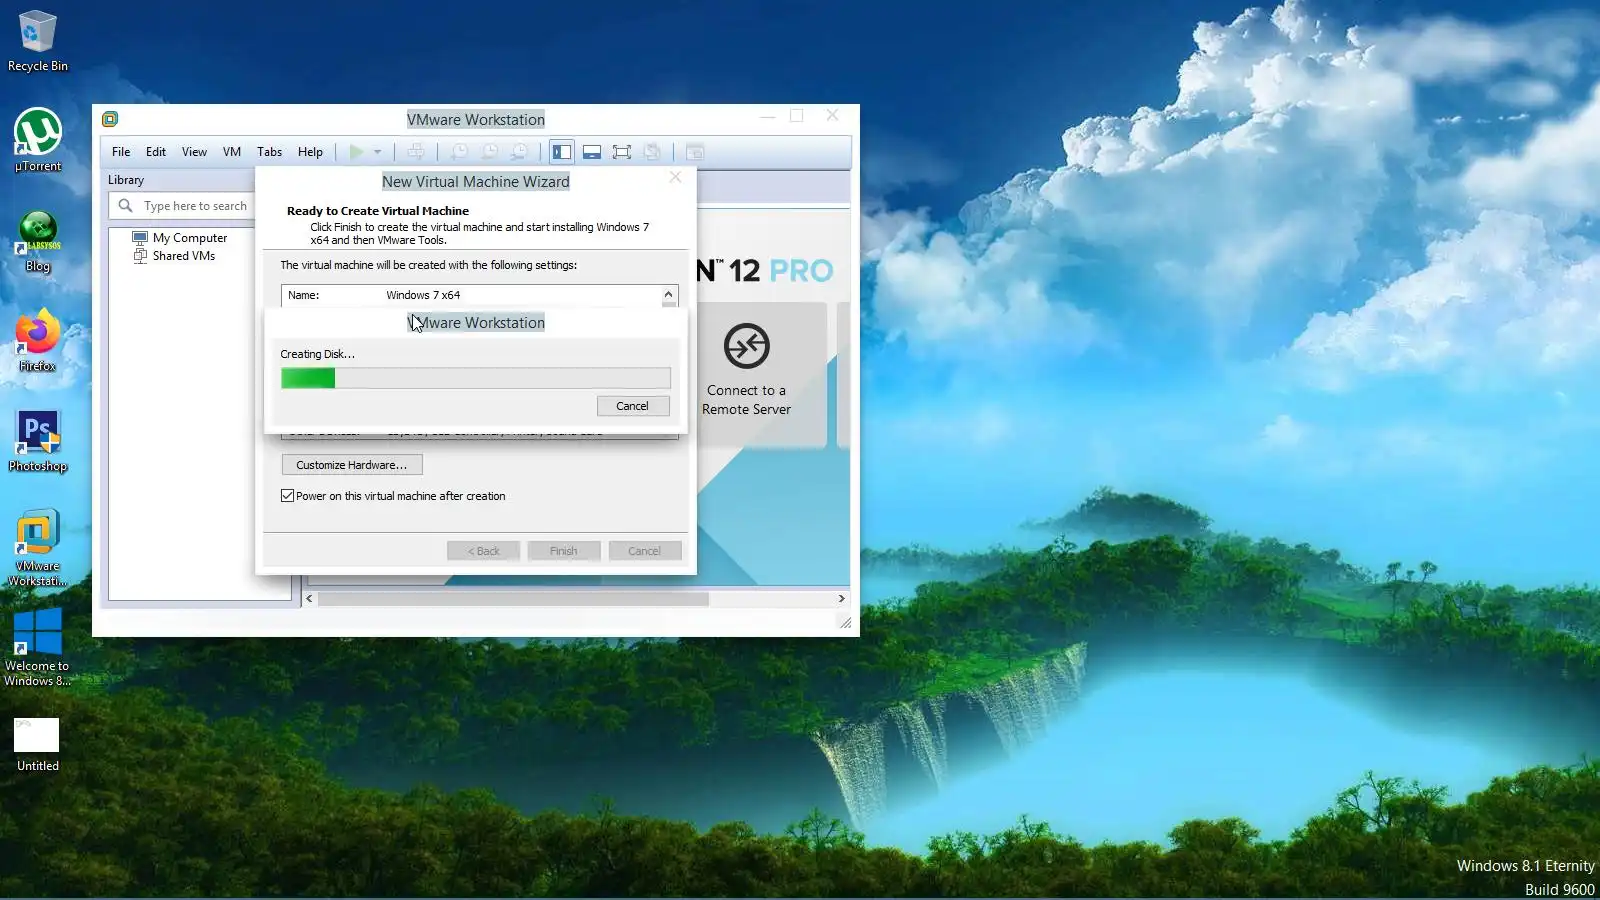The image size is (1600, 900).
Task: Toggle the thumbnail bar toolbar icon
Action: coord(592,152)
